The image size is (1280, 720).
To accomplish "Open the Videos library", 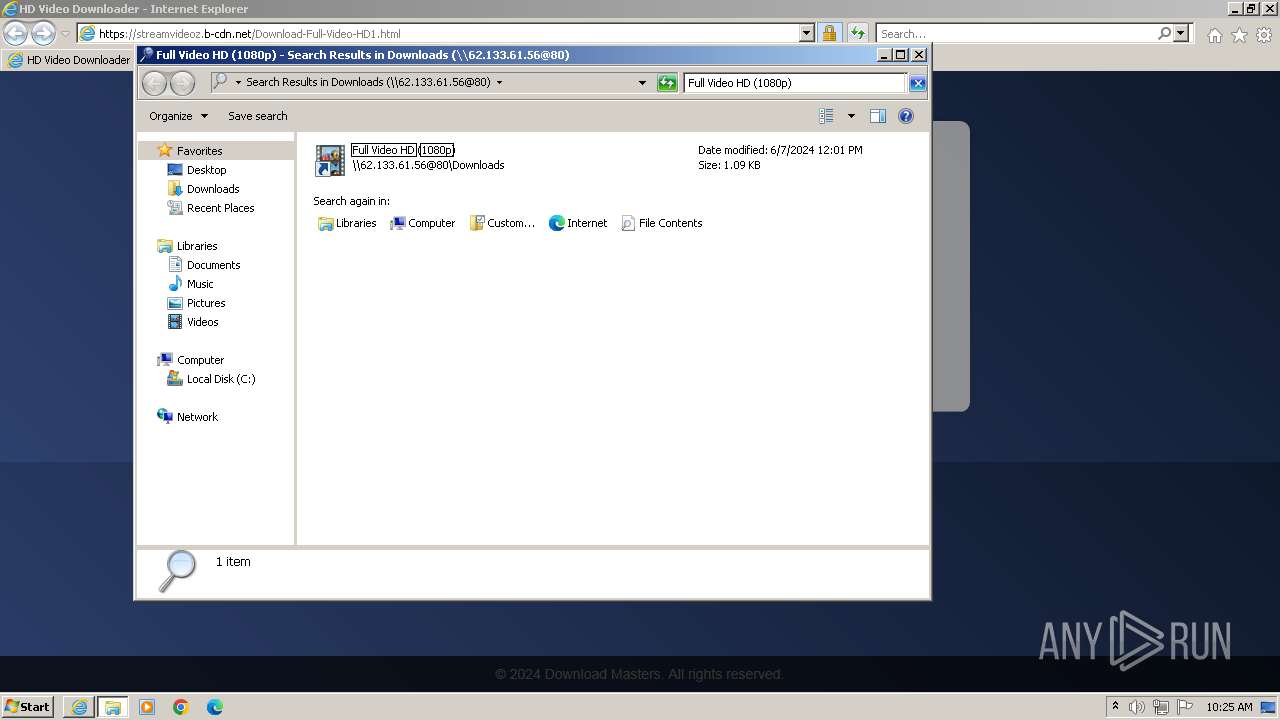I will coord(202,322).
